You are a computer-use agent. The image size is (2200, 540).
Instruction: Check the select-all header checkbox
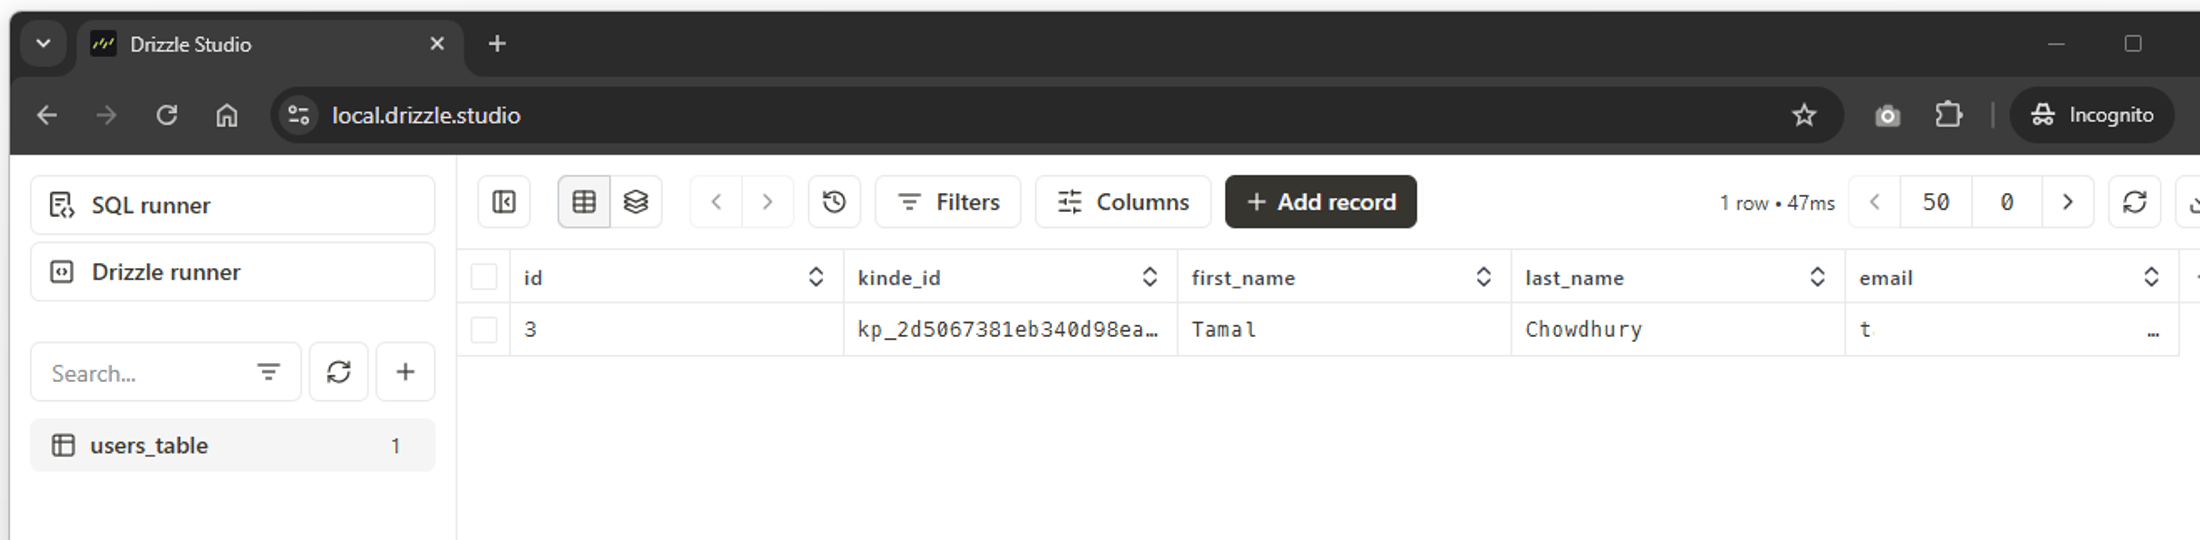coord(484,277)
